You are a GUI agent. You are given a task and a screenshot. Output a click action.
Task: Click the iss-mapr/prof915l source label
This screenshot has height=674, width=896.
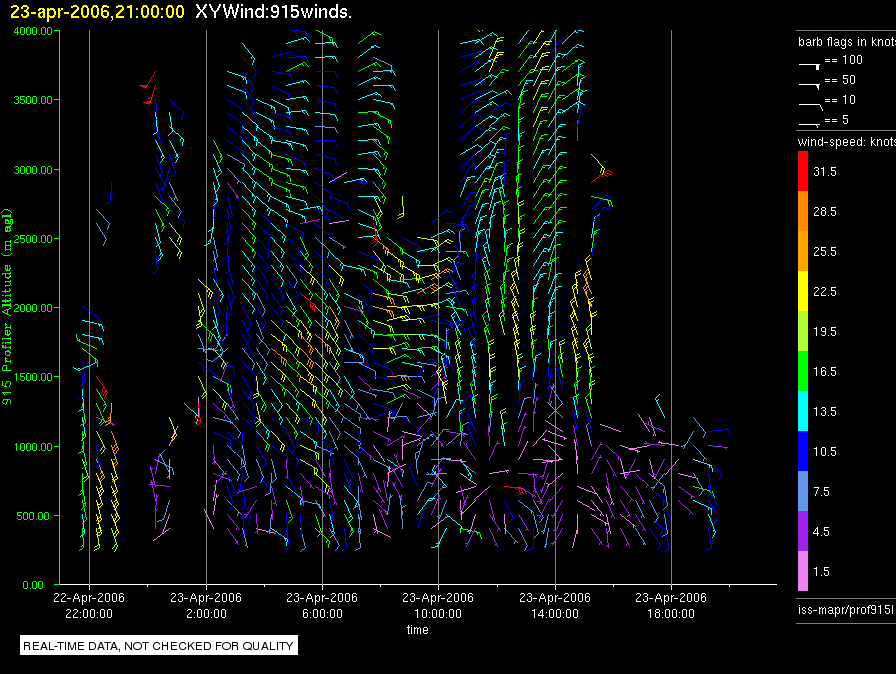point(846,609)
